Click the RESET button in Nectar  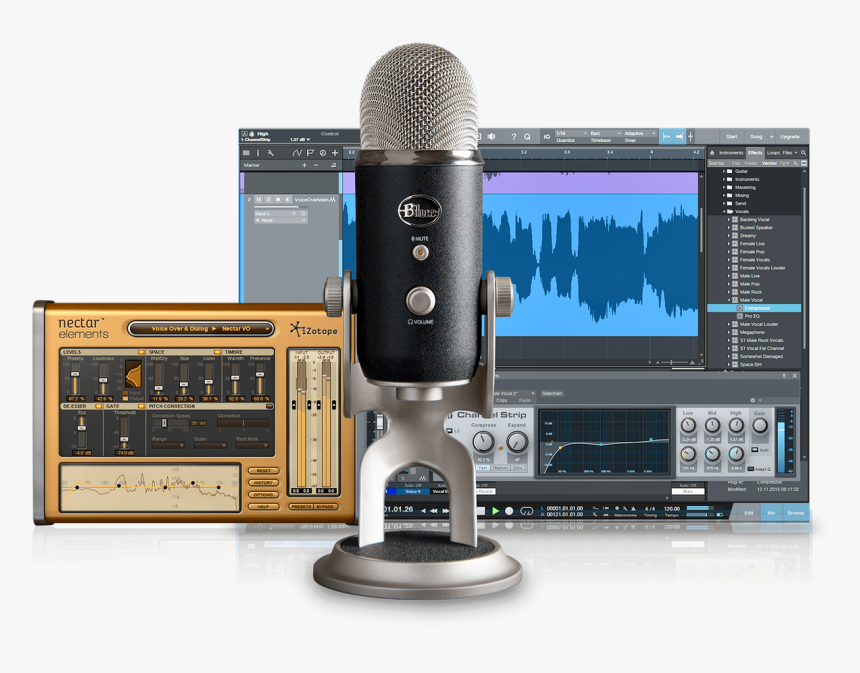click(x=264, y=471)
